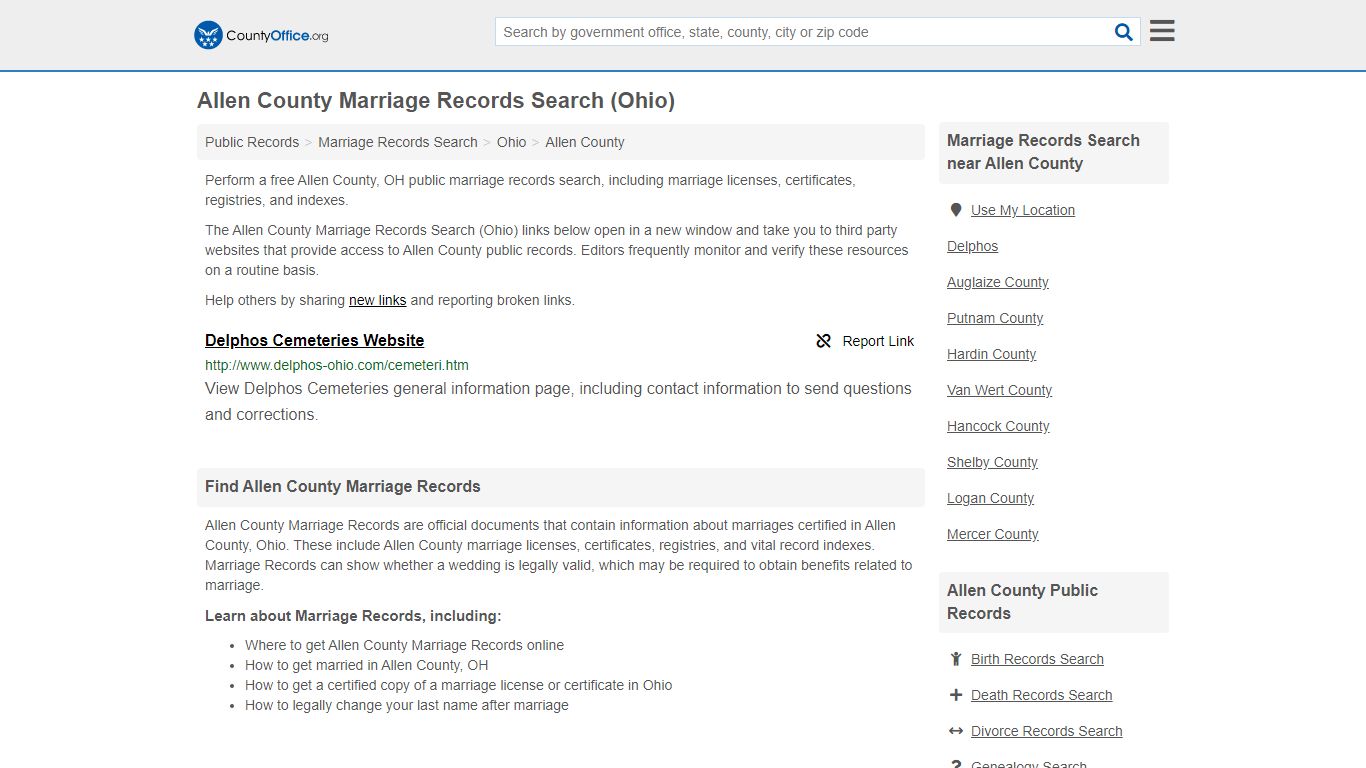Viewport: 1366px width, 768px height.
Task: Click the magnifying glass search icon
Action: pyautogui.click(x=1124, y=32)
